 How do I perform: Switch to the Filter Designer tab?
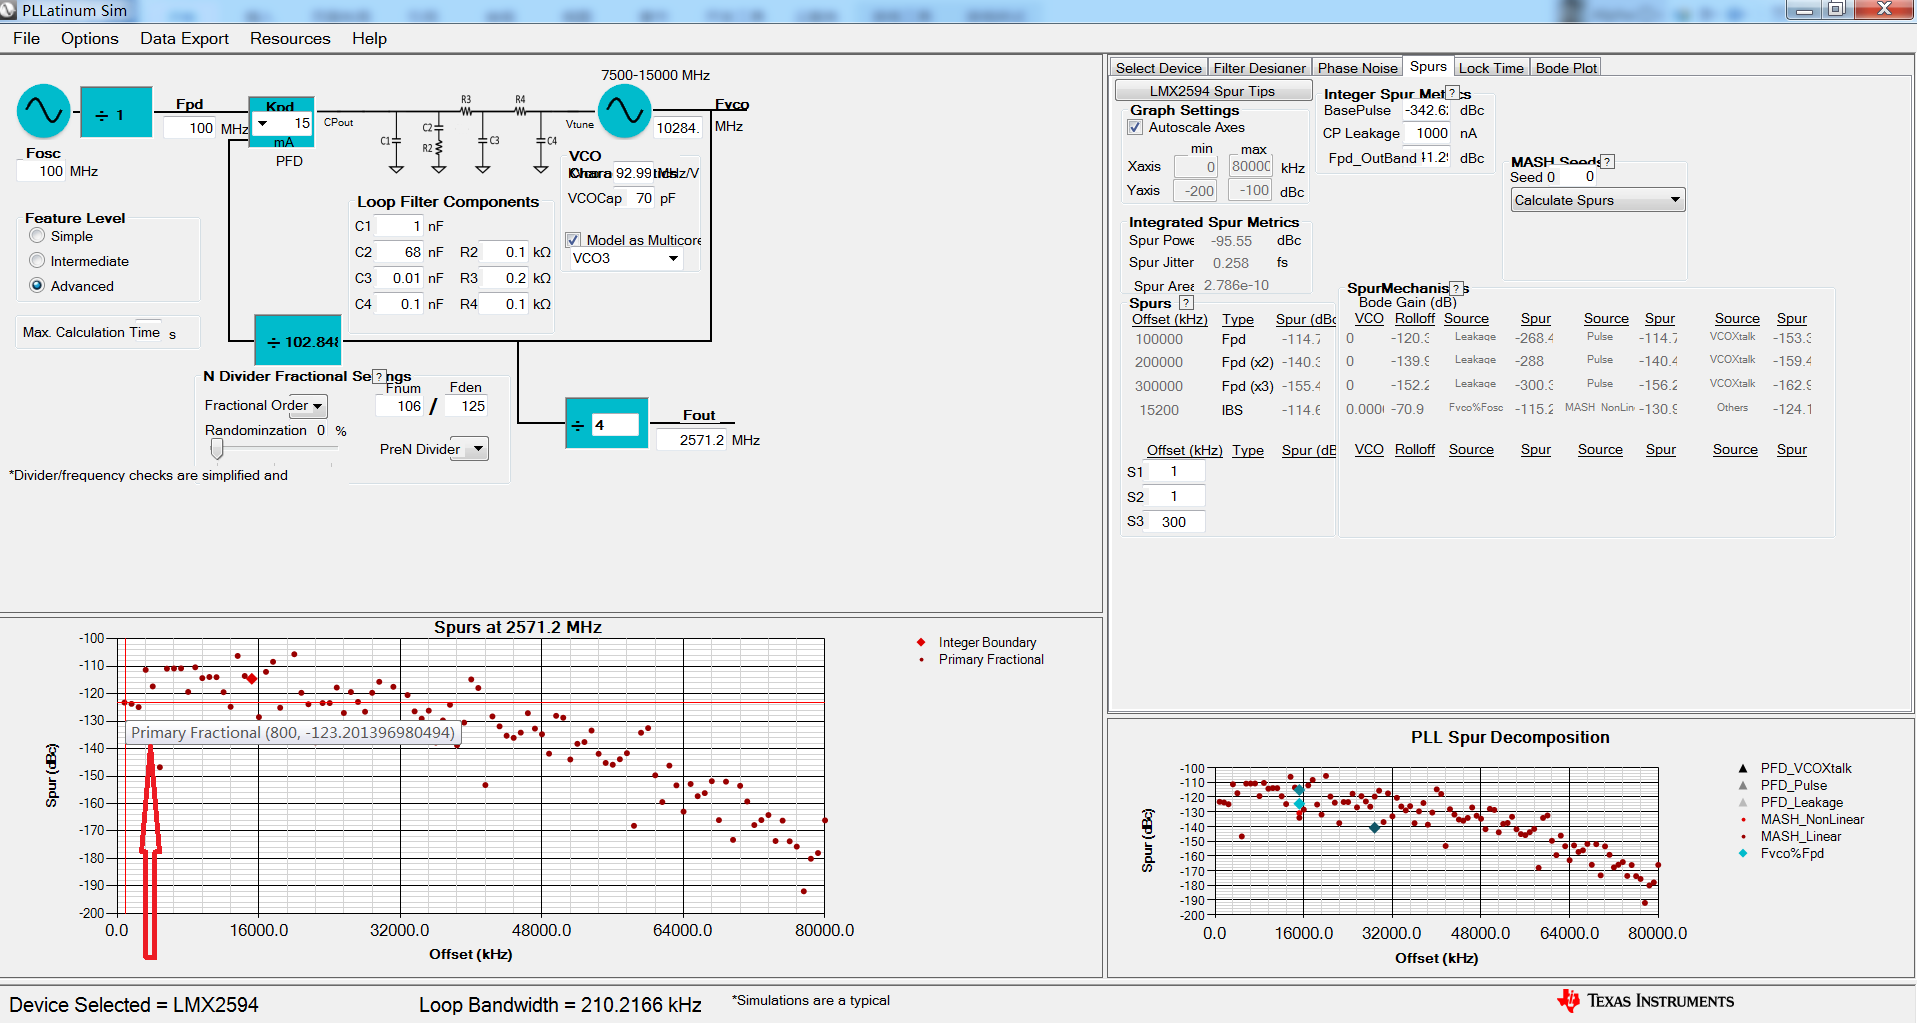pos(1259,68)
